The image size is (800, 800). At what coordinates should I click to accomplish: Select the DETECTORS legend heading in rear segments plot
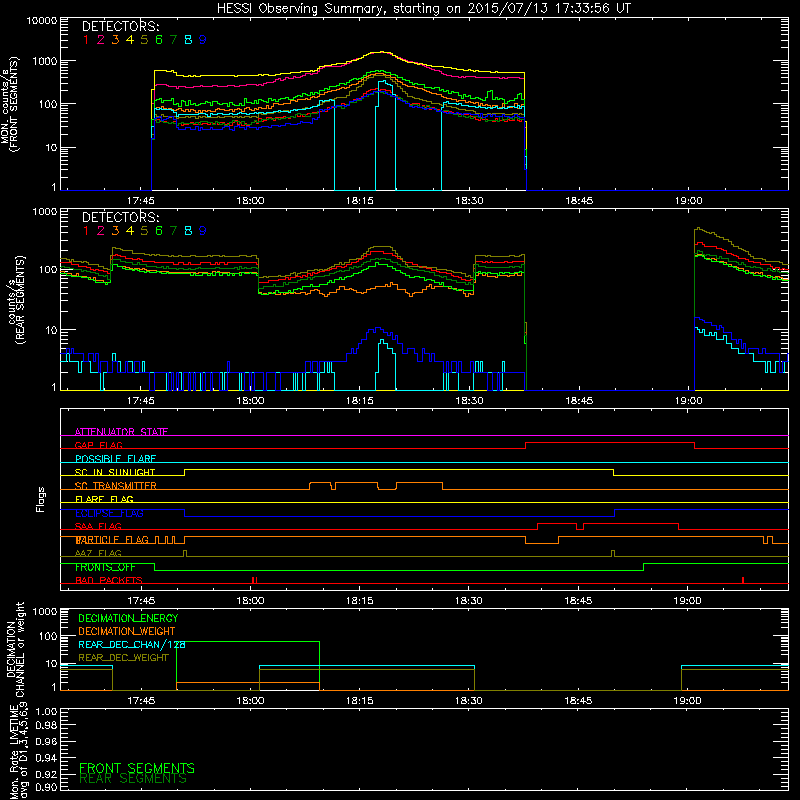pyautogui.click(x=120, y=217)
